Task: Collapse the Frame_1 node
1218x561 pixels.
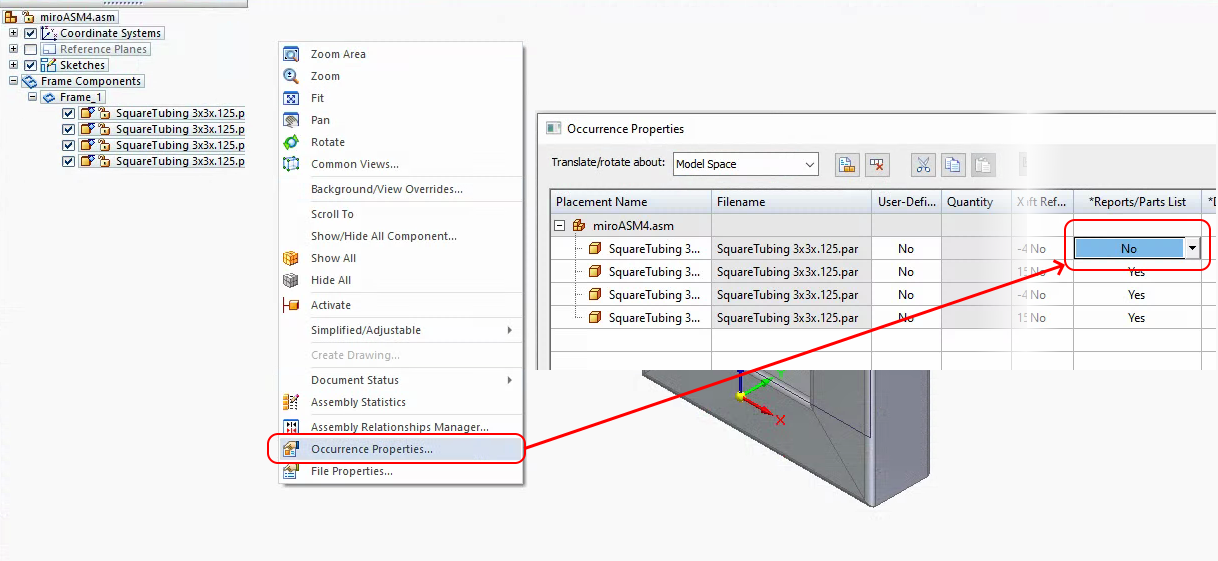Action: 32,97
